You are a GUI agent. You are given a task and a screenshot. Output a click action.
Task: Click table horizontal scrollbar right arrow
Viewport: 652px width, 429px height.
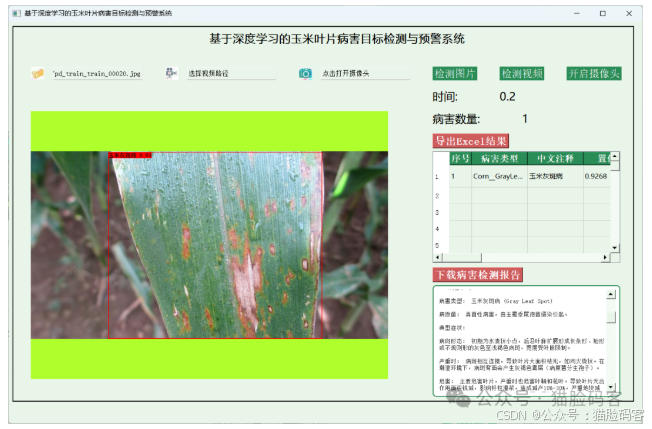click(605, 258)
